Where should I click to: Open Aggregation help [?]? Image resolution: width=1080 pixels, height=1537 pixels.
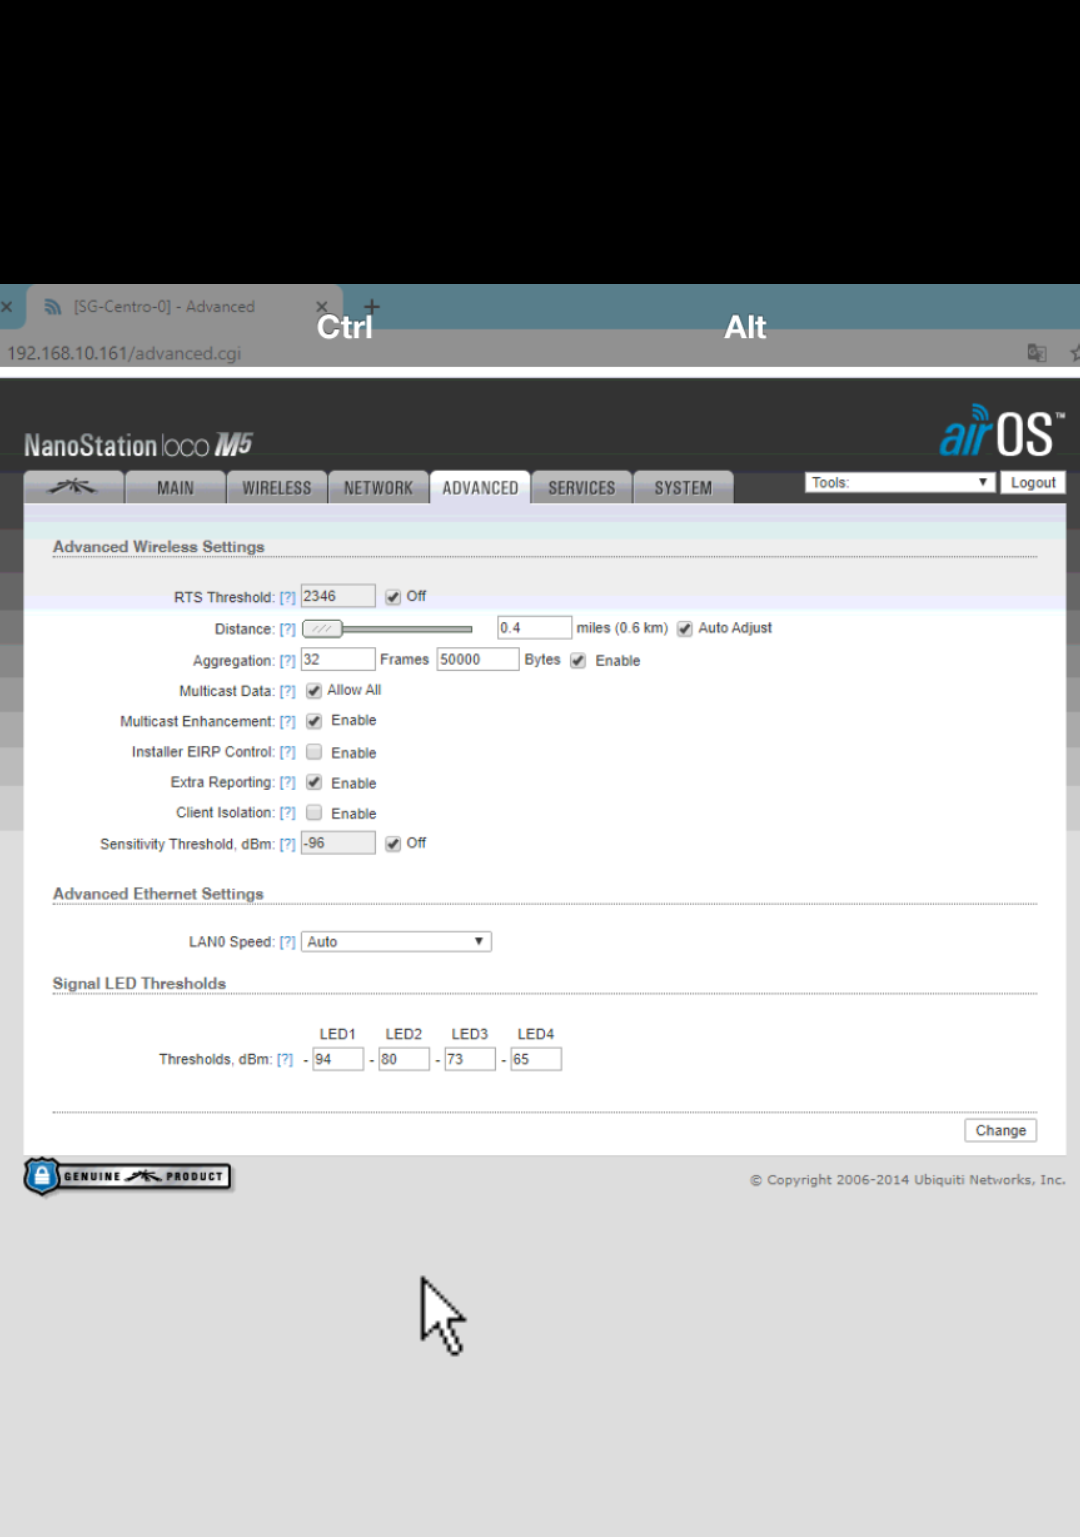tap(287, 661)
